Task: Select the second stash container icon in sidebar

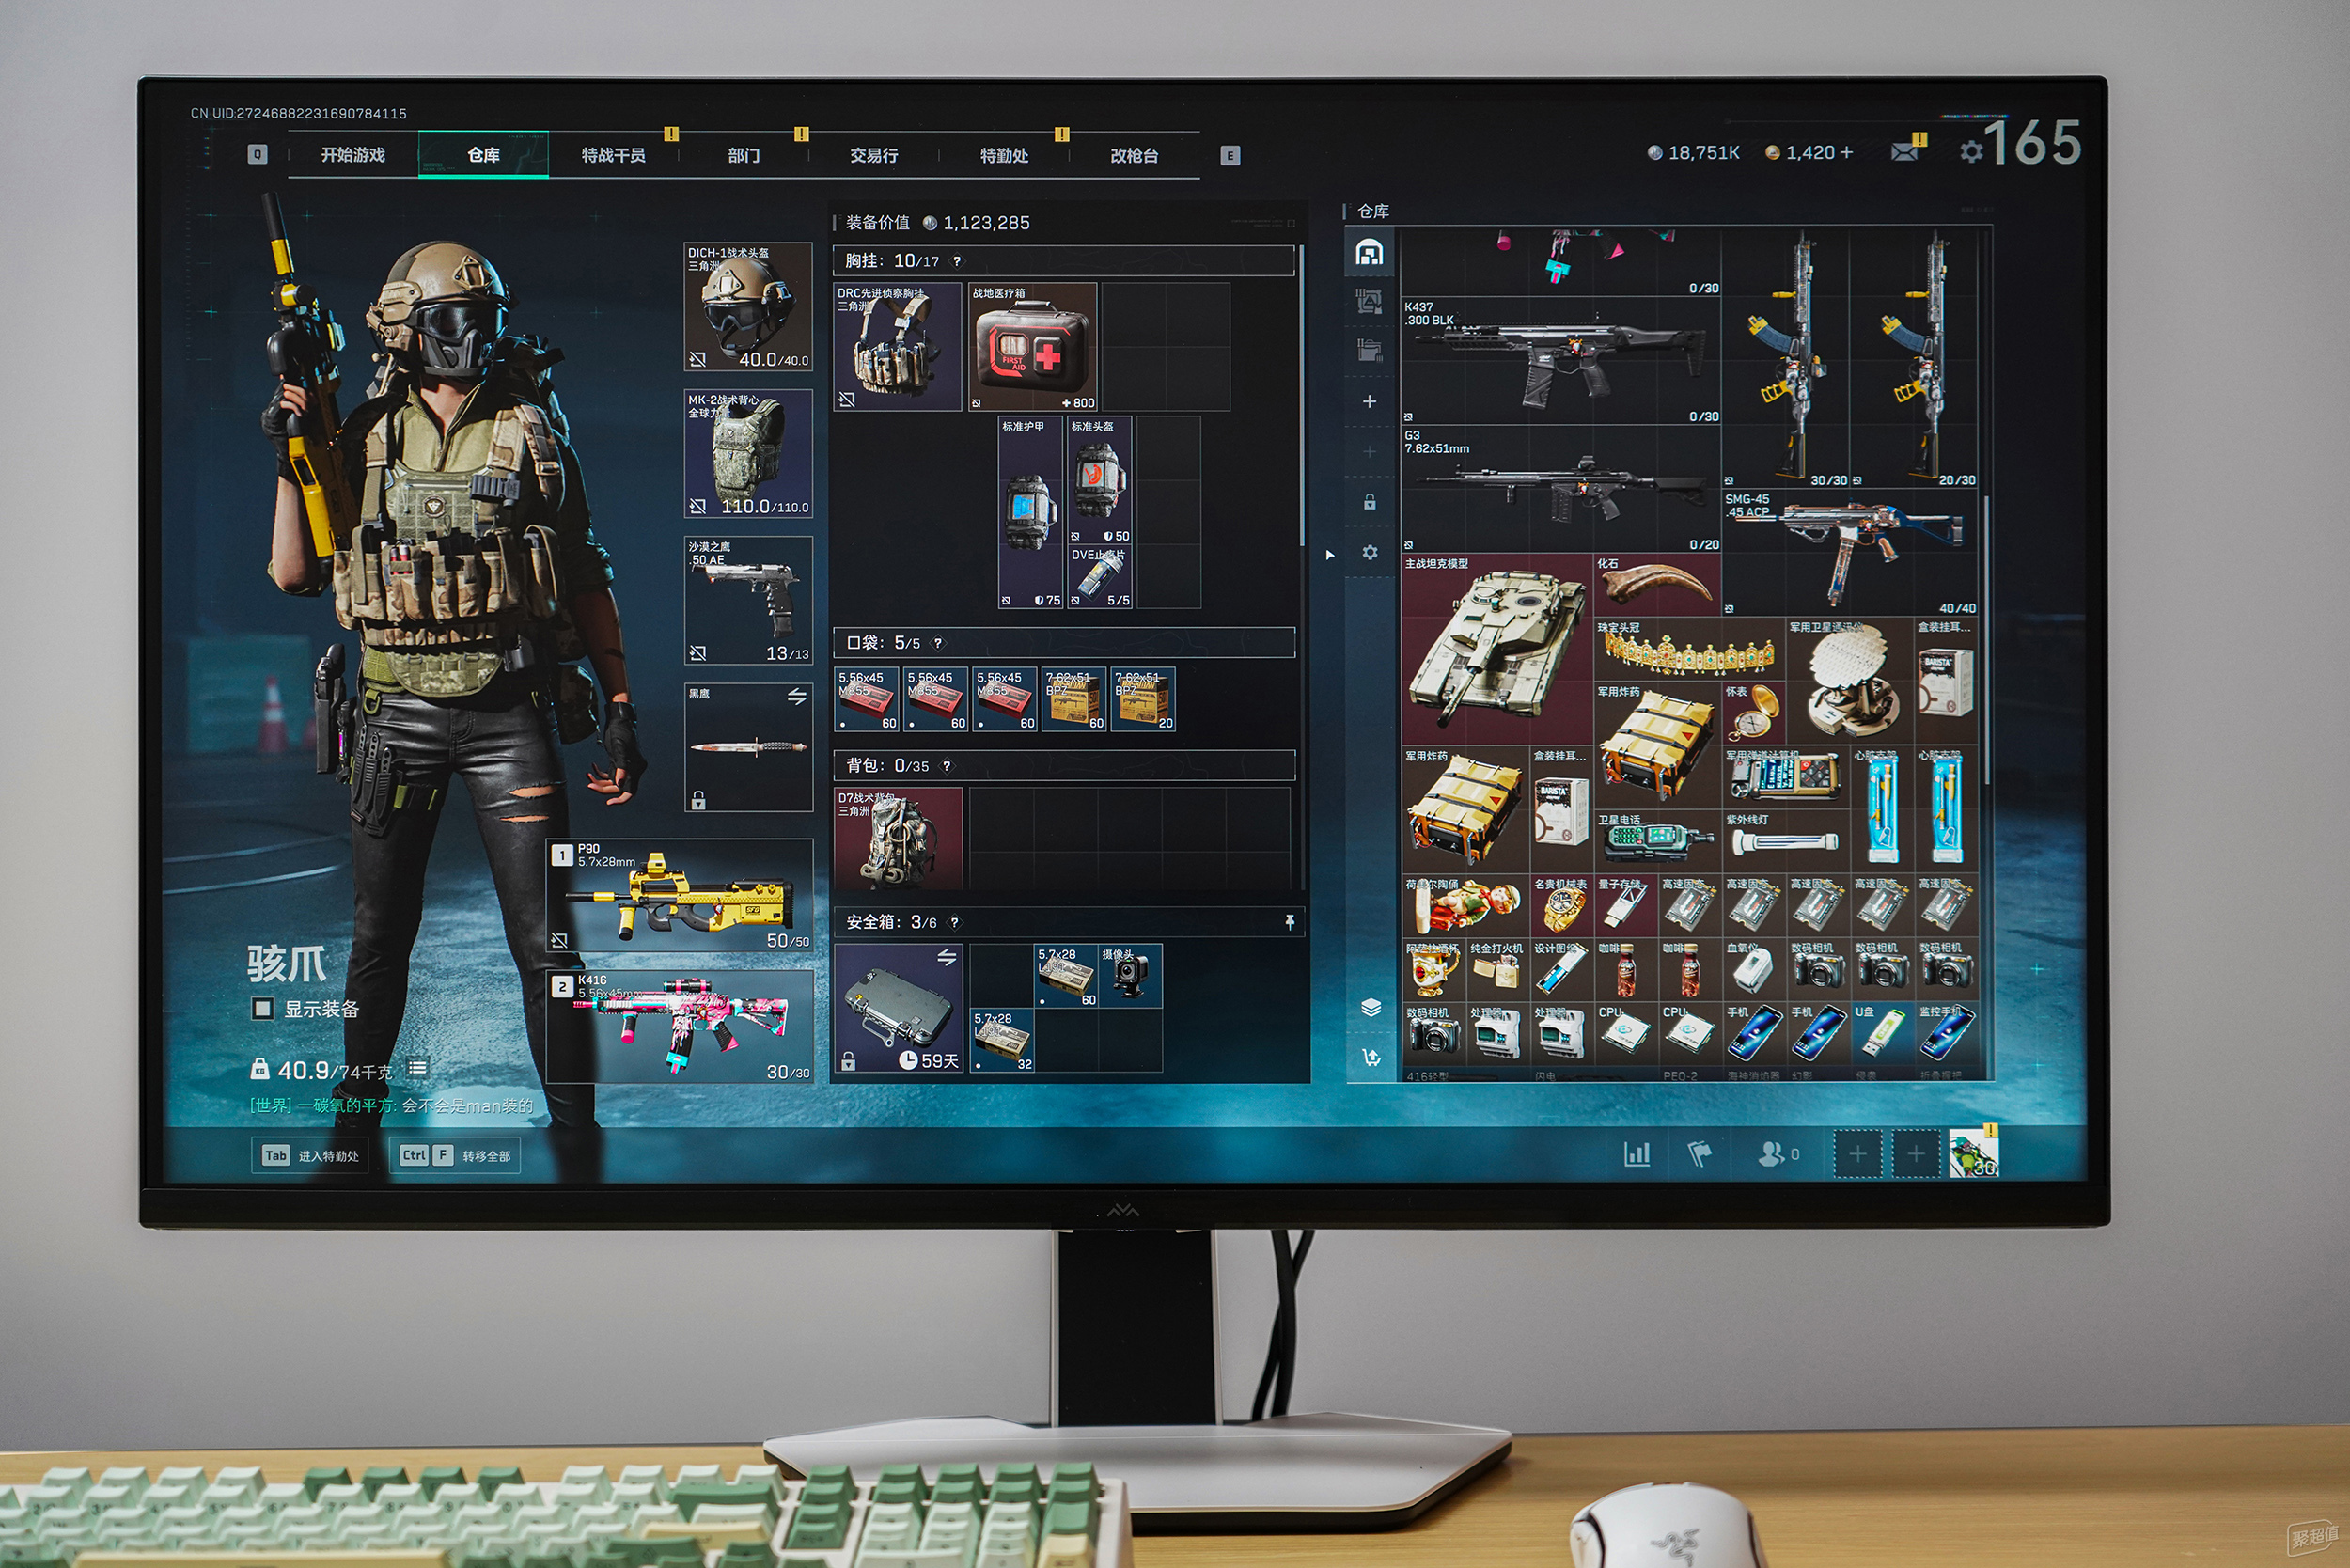Action: 1369,300
